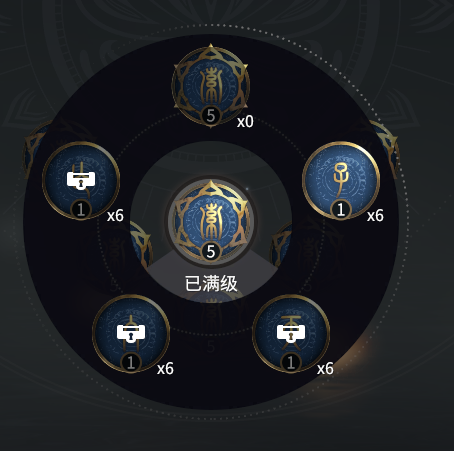Screen dimensions: 454x451
Task: Click the partially hidden rune at far right edge
Action: (x=385, y=148)
